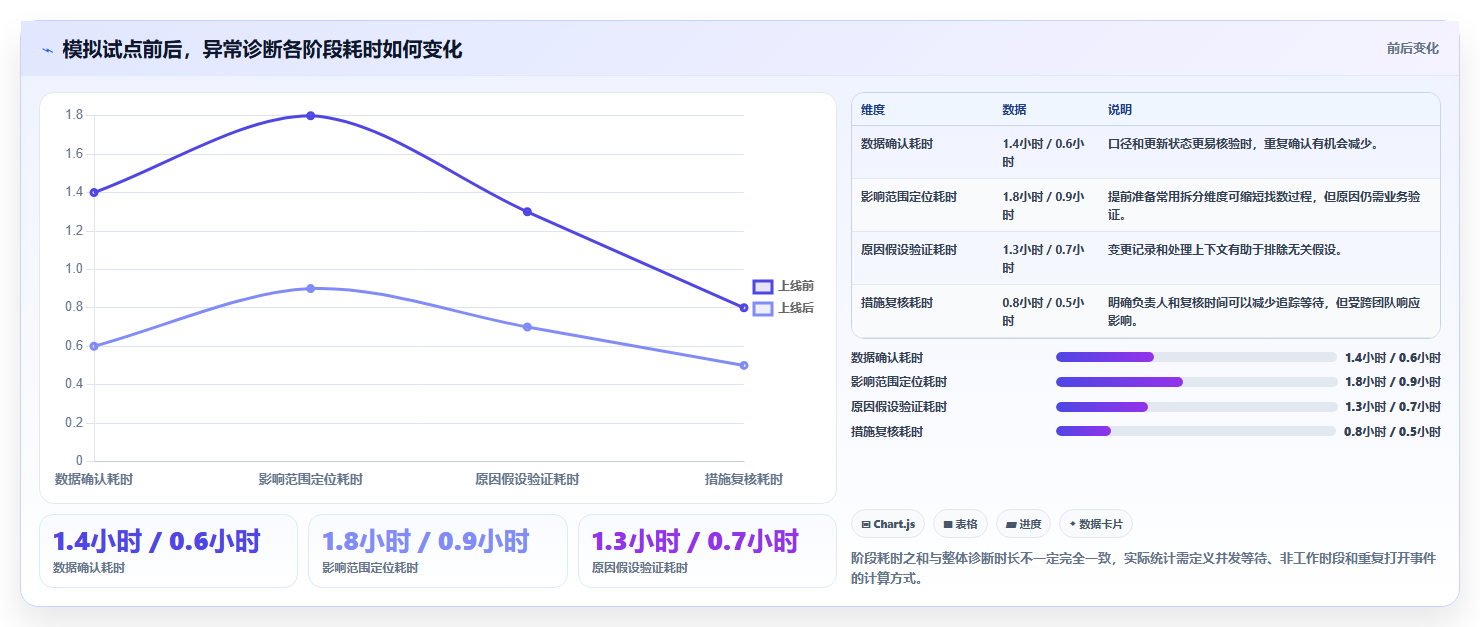Click the 说明 table column header
This screenshot has height=627, width=1480.
coord(1120,110)
